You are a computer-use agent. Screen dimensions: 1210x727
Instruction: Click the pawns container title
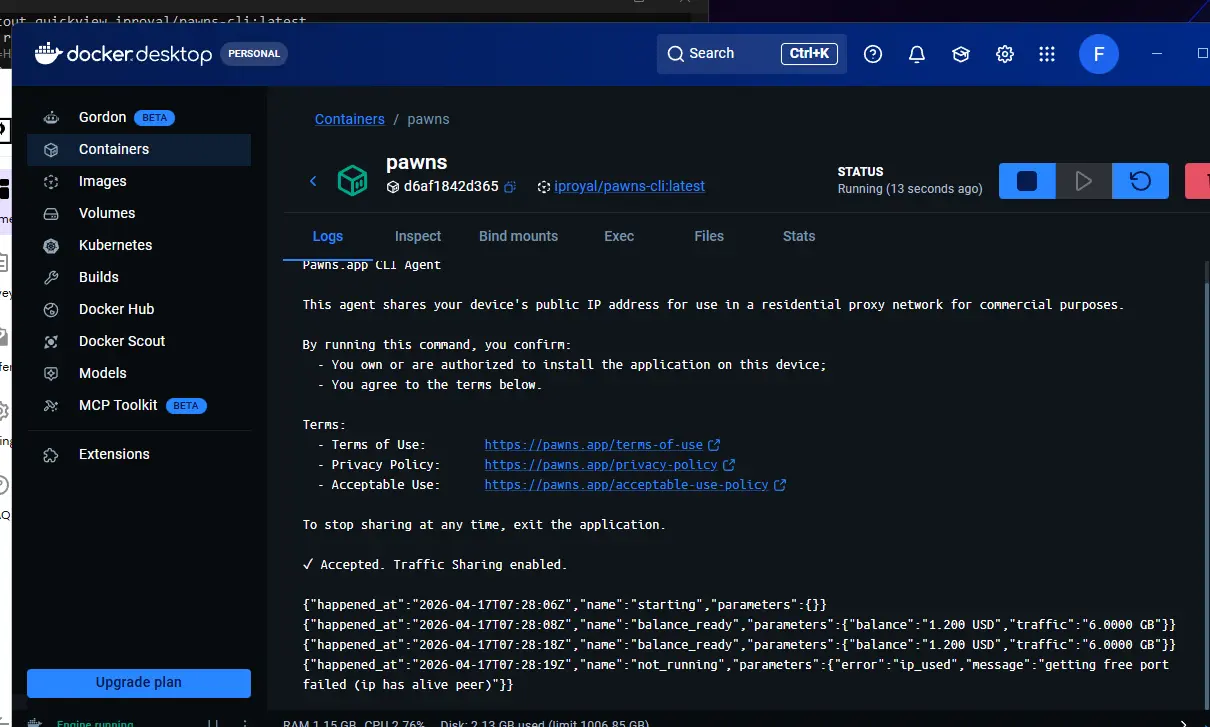click(x=417, y=162)
